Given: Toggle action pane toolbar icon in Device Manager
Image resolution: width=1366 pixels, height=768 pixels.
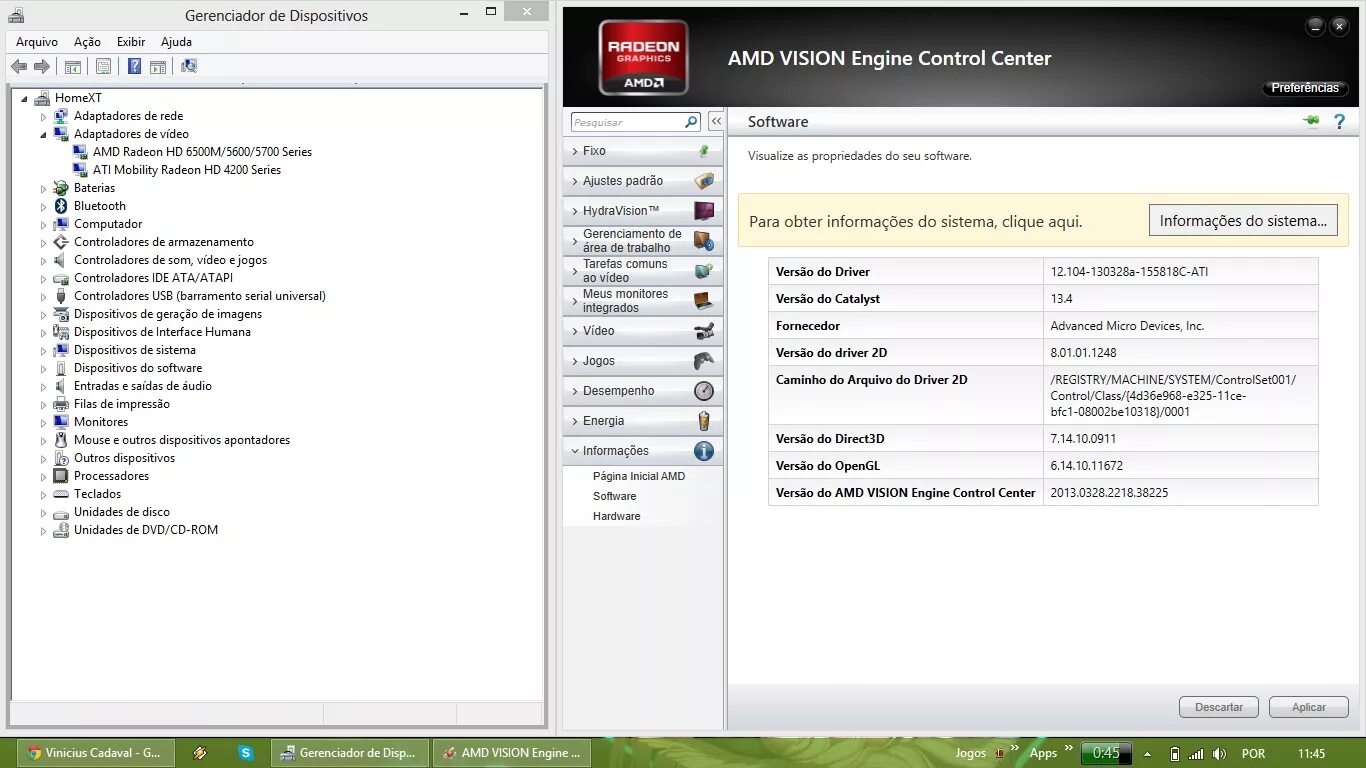Looking at the screenshot, I should pos(158,67).
